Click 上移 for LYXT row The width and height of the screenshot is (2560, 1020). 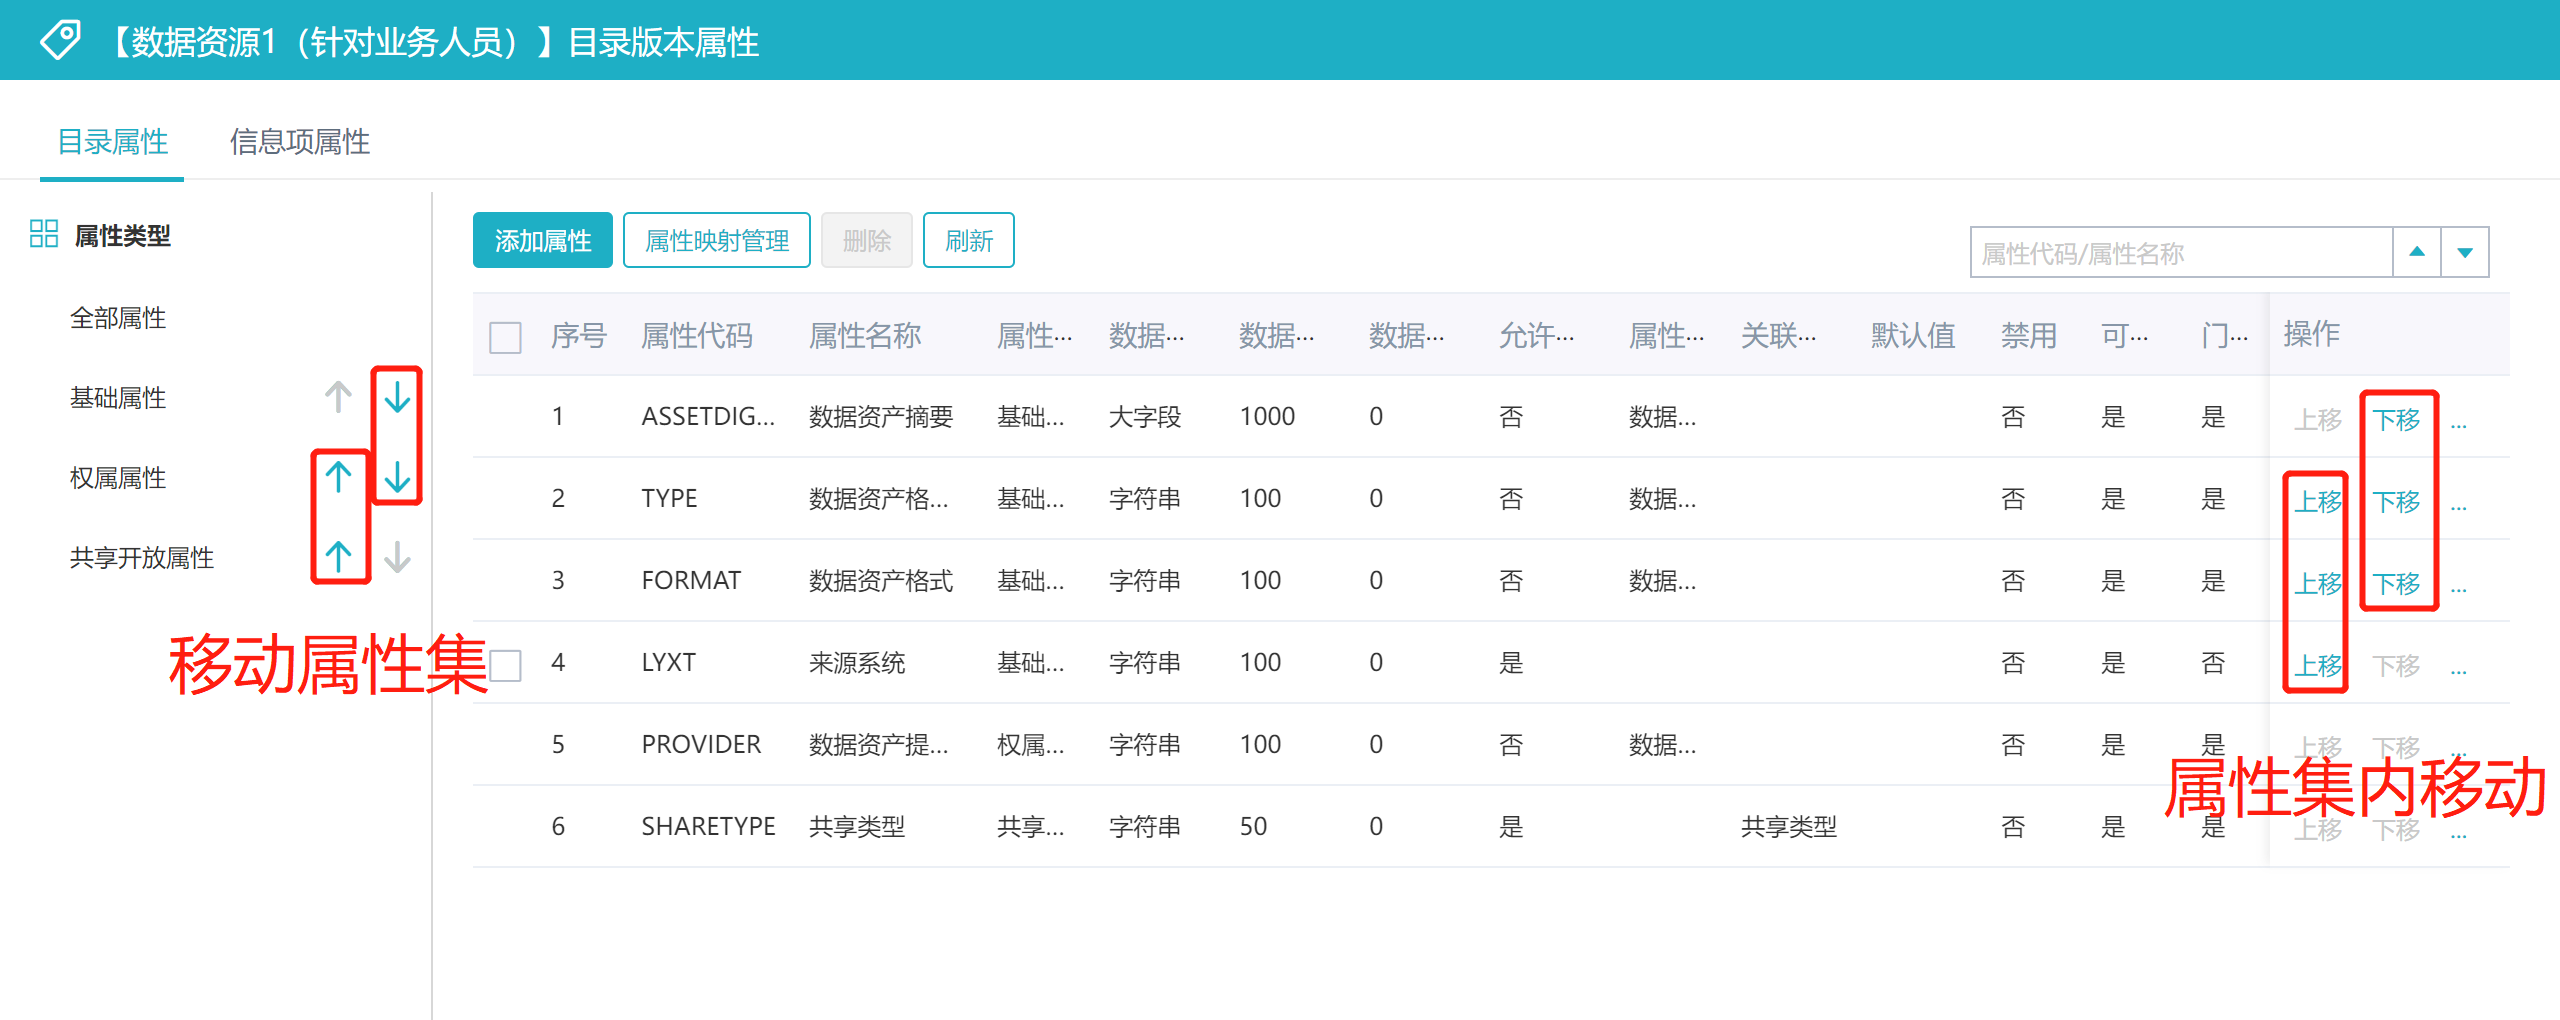click(2318, 665)
